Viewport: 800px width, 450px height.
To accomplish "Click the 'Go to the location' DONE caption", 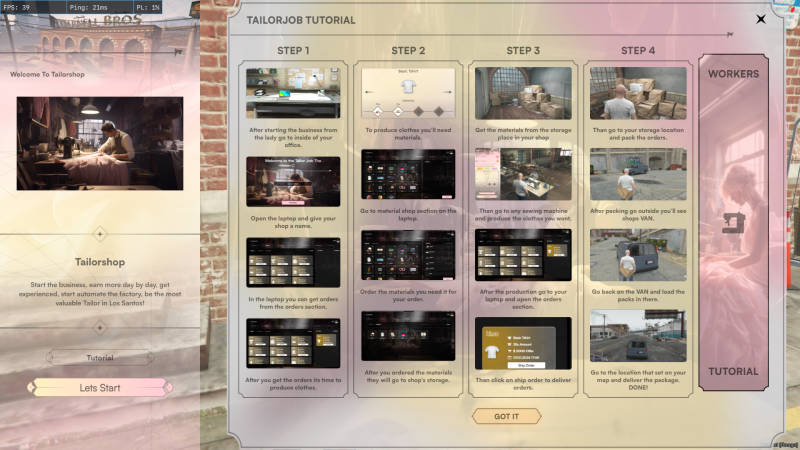I will [x=638, y=380].
